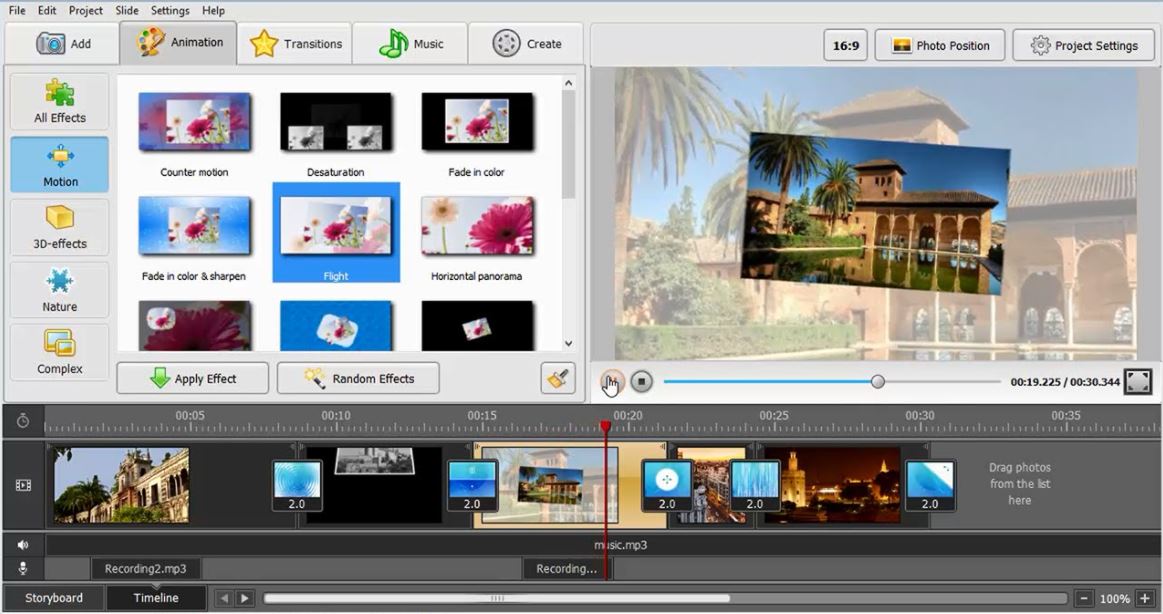
Task: Open the Complex effects category
Action: click(x=58, y=352)
